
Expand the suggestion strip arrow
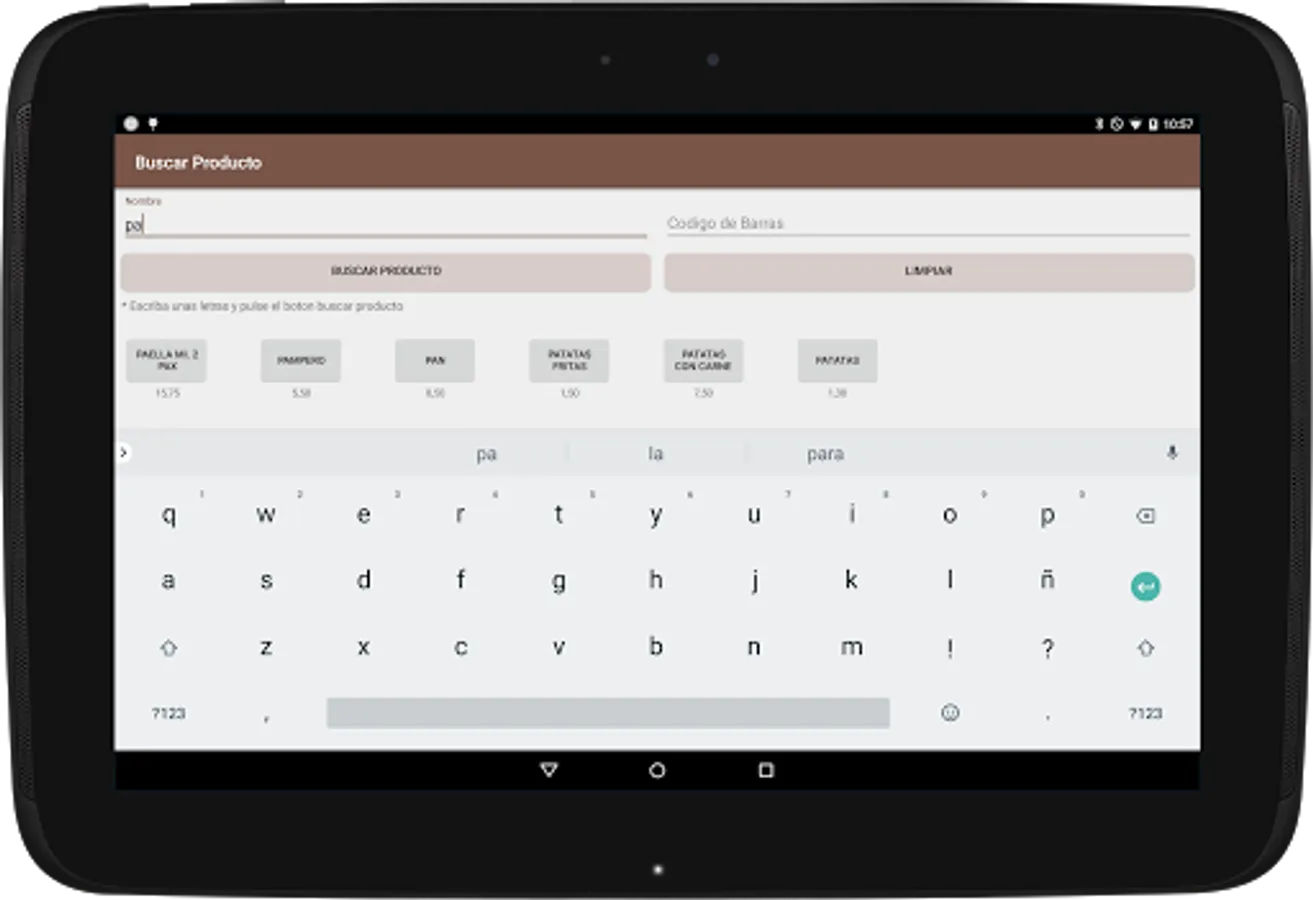[x=123, y=453]
